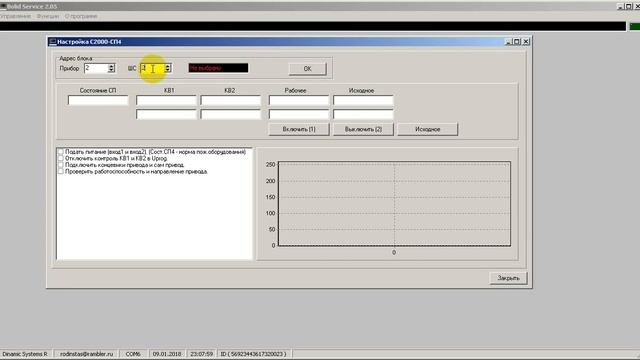Image resolution: width=640 pixels, height=360 pixels.
Task: Minimize the Настройка С2000-СП4 dialog
Action: tap(508, 42)
